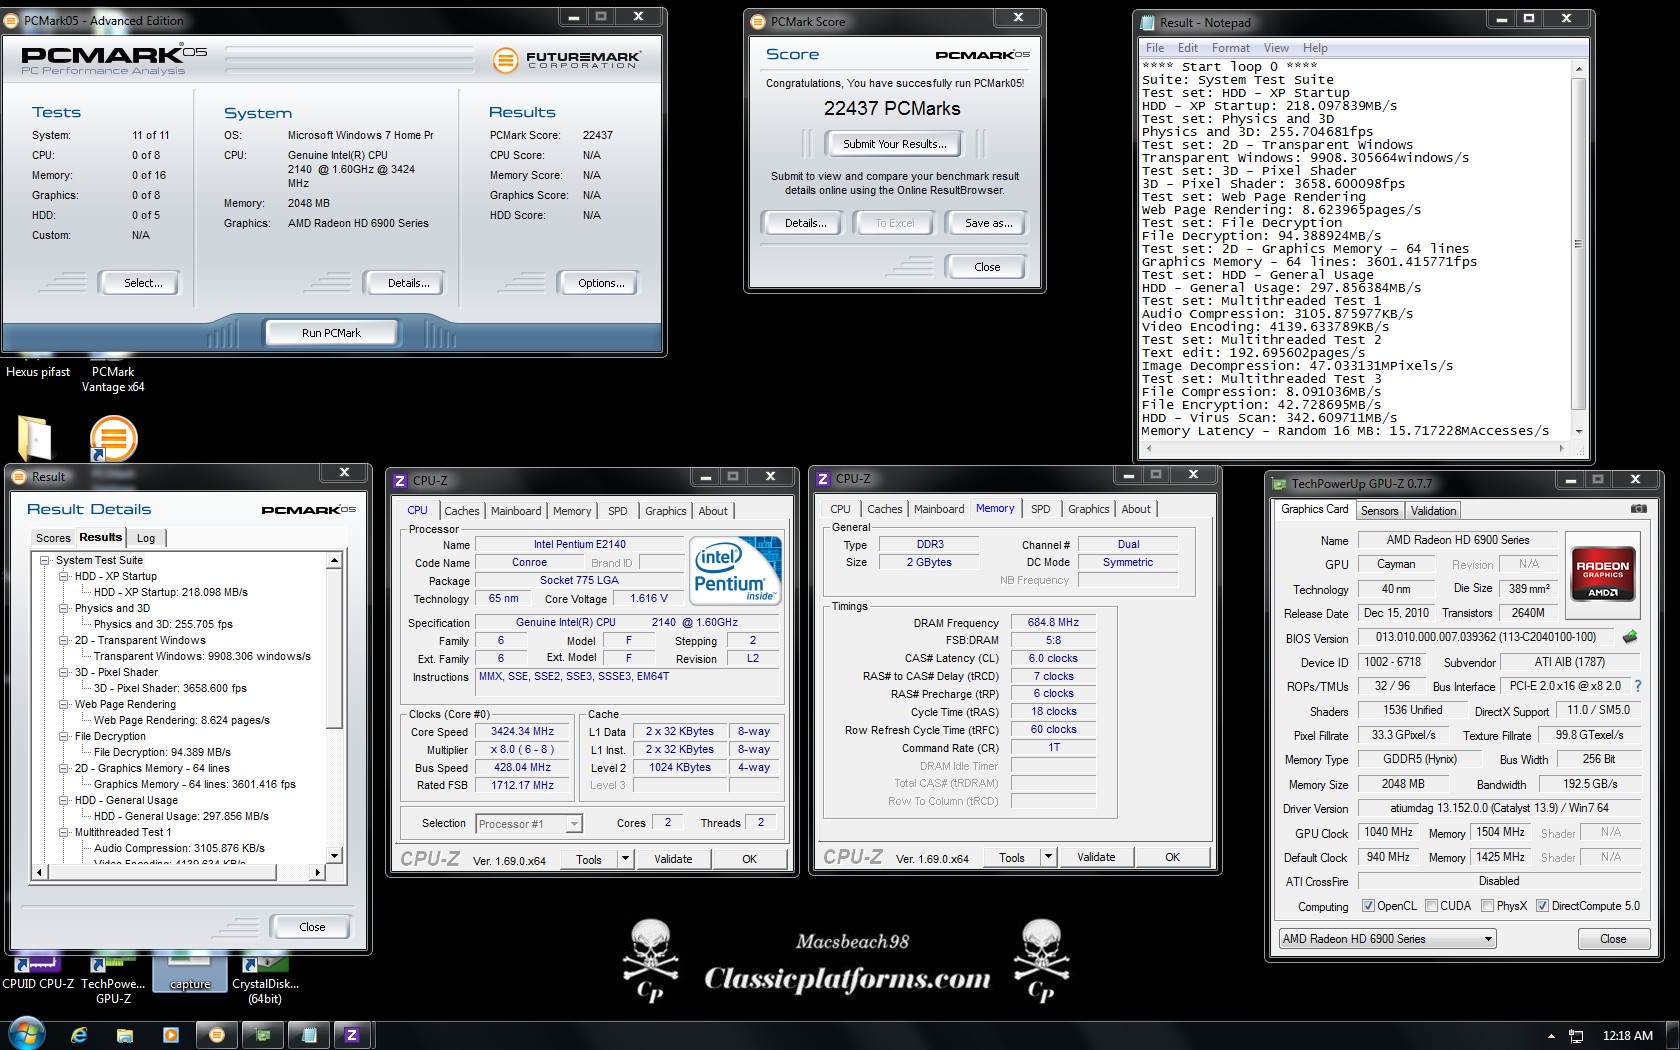This screenshot has height=1050, width=1680.
Task: Click the network icon in the system tray
Action: 1576,1036
